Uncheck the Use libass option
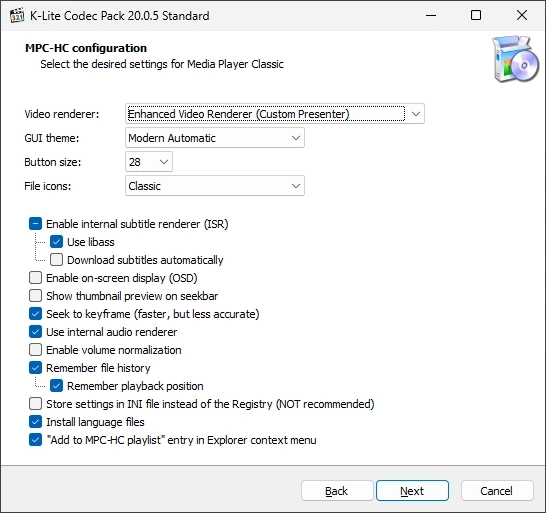 [x=56, y=242]
